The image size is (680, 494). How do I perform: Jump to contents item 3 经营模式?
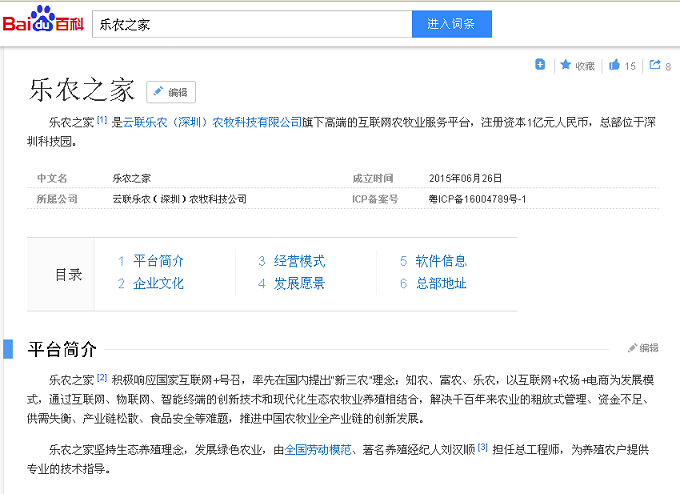[299, 261]
